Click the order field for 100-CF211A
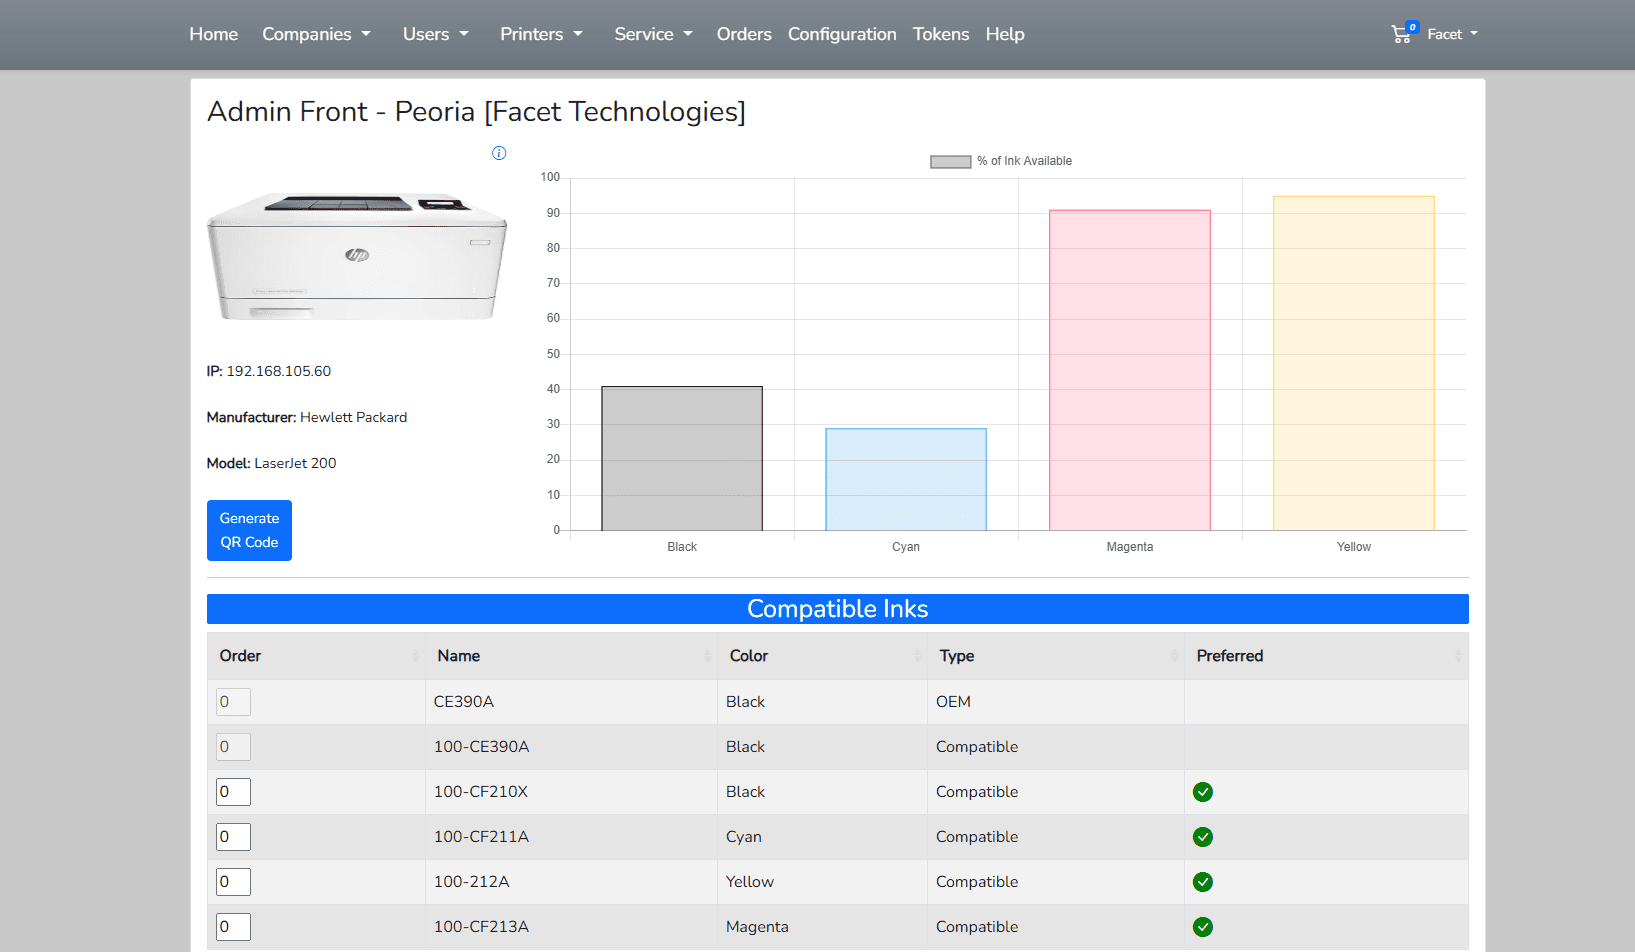Viewport: 1635px width, 952px height. [233, 837]
